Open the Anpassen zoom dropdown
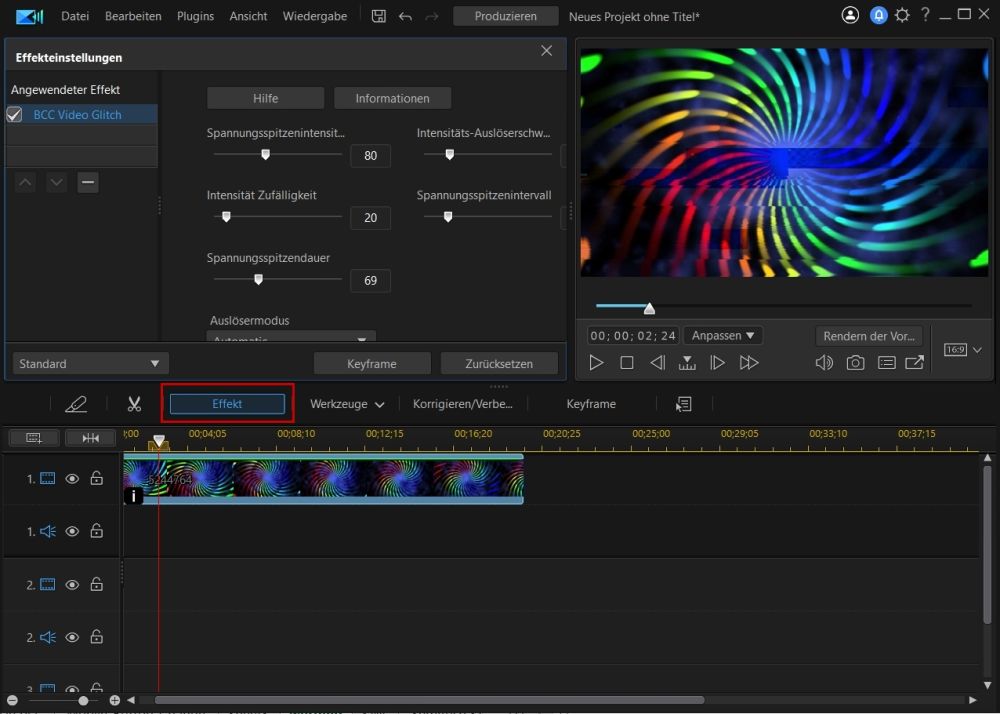 tap(723, 335)
